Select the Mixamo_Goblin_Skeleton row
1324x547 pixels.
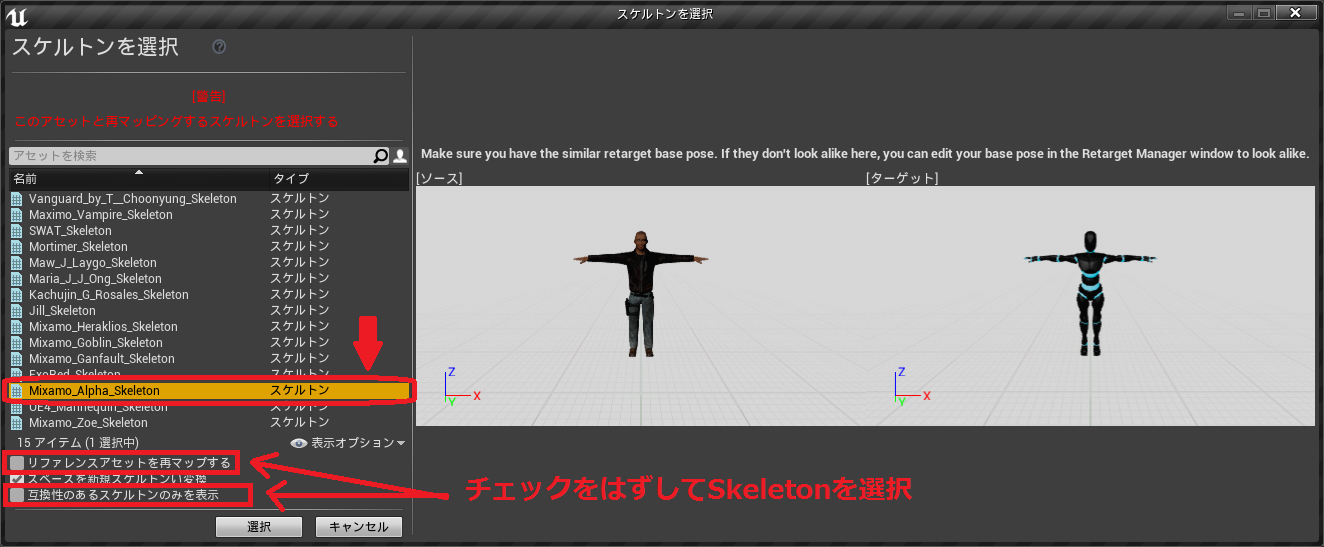click(209, 343)
